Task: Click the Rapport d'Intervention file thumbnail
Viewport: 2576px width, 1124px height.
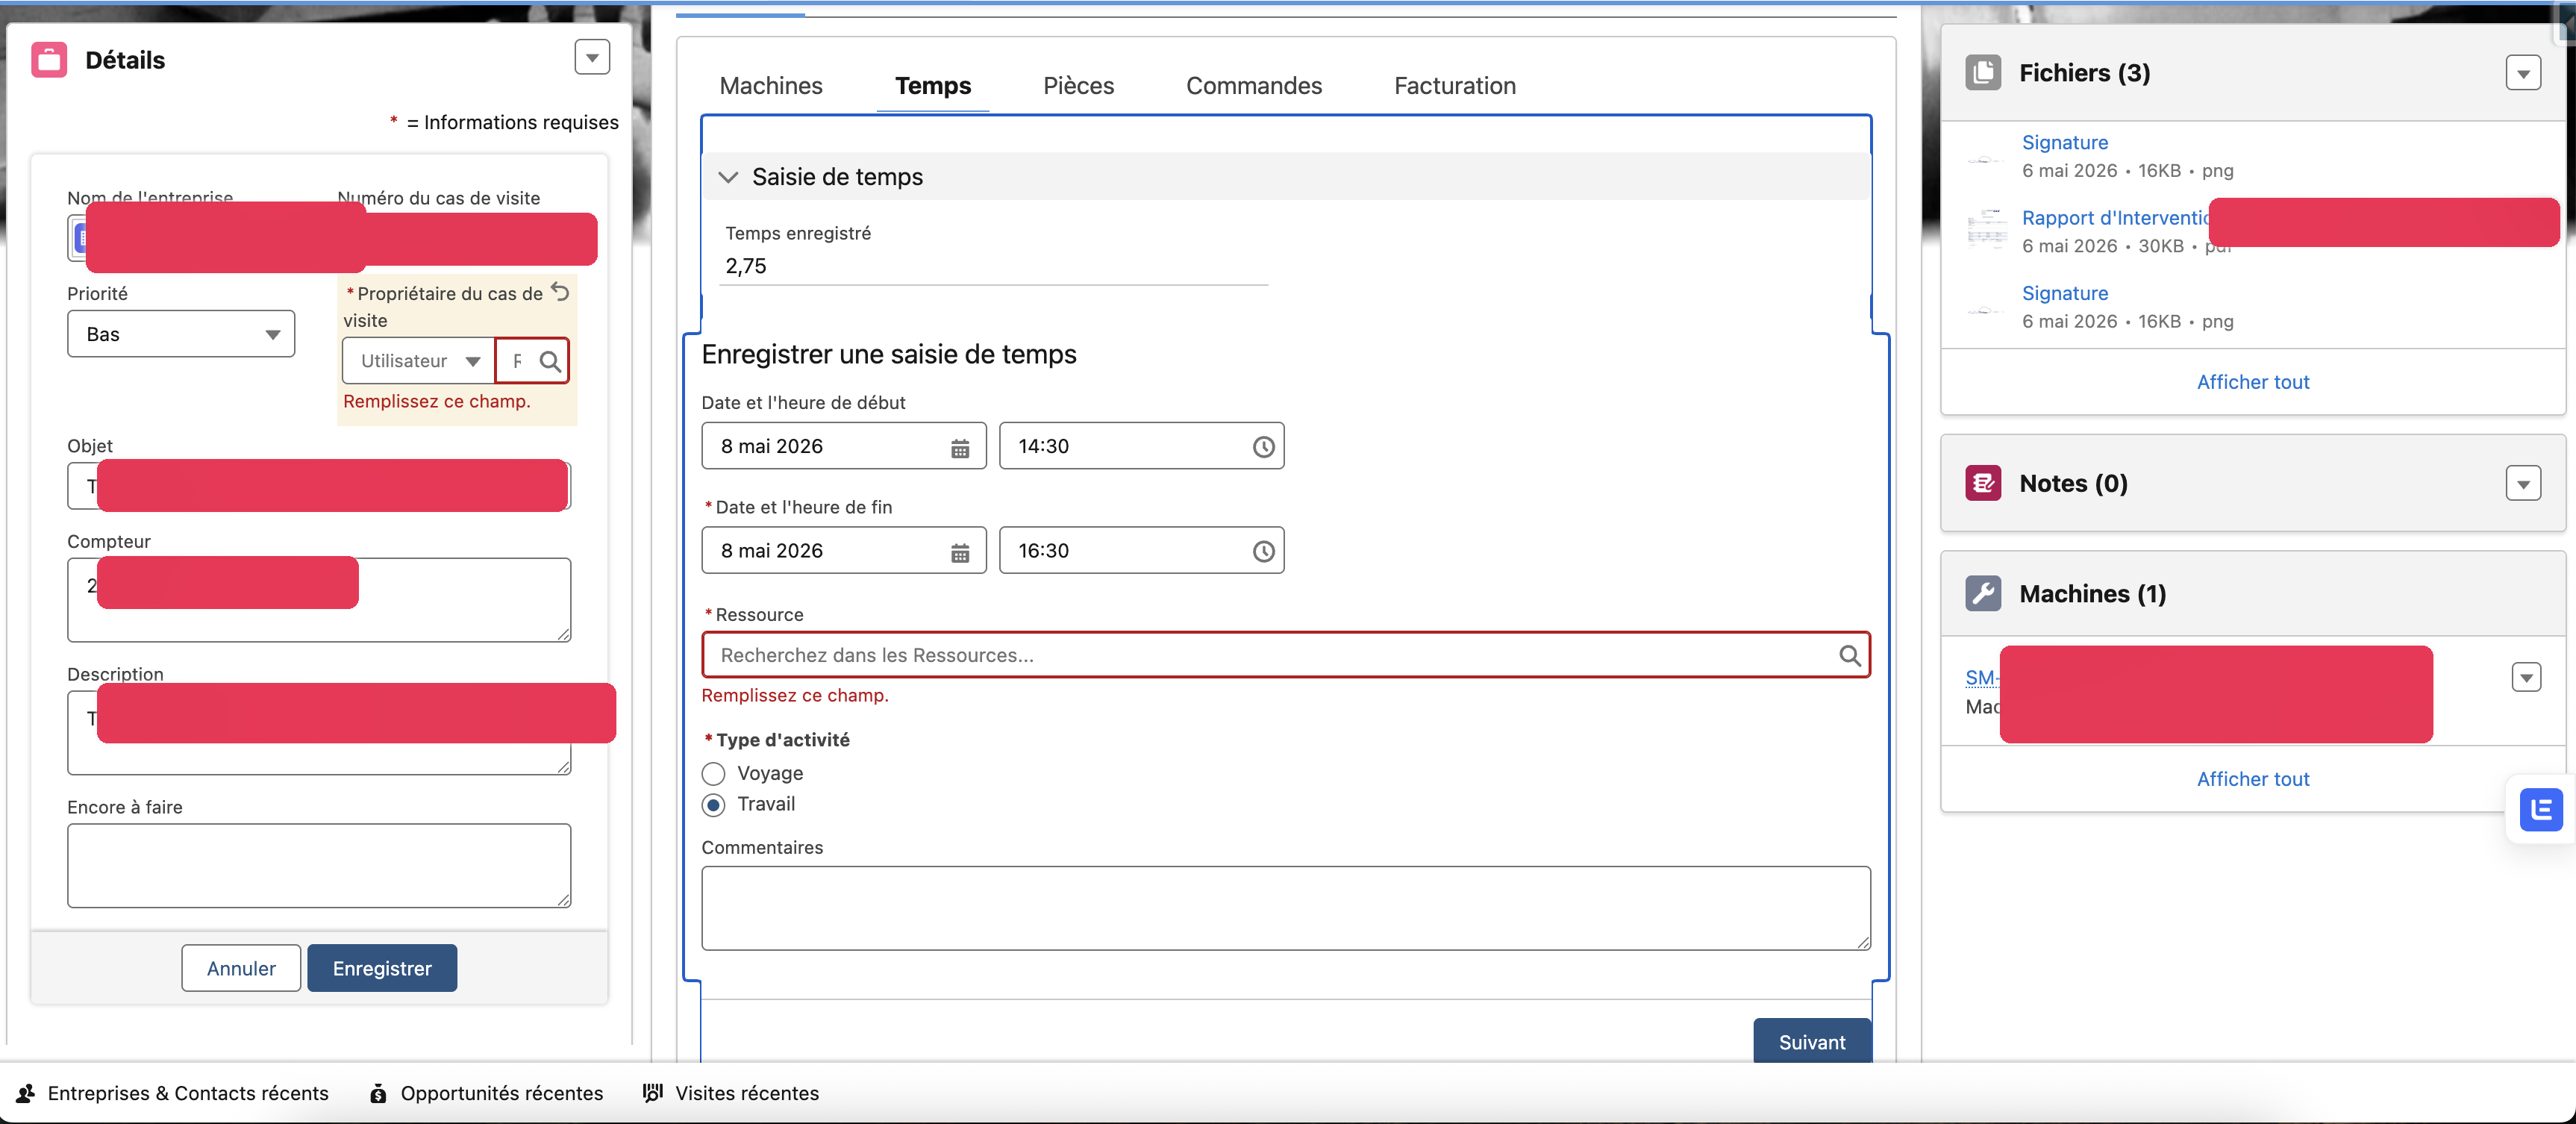Action: (1986, 230)
